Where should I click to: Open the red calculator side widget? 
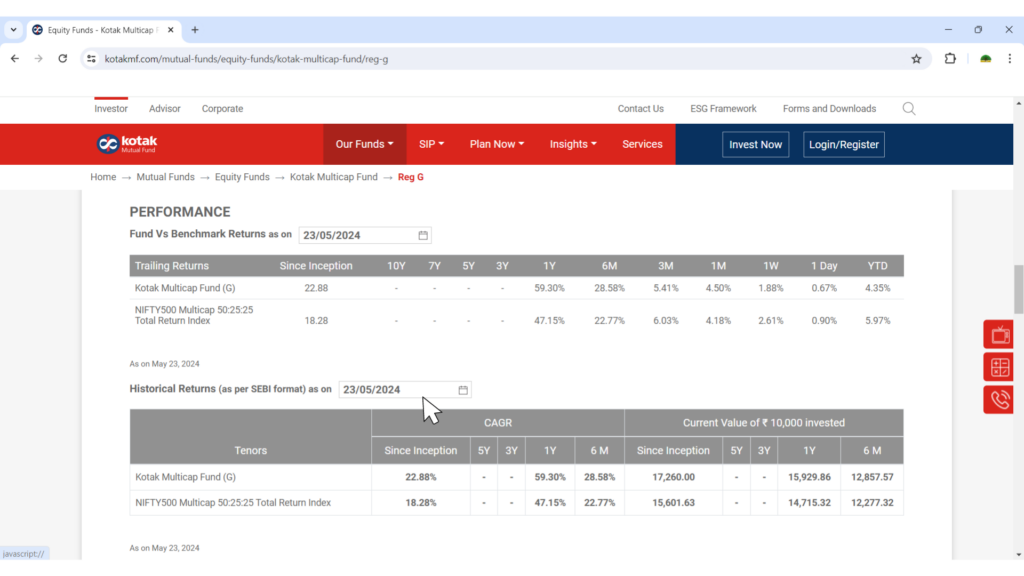999,367
